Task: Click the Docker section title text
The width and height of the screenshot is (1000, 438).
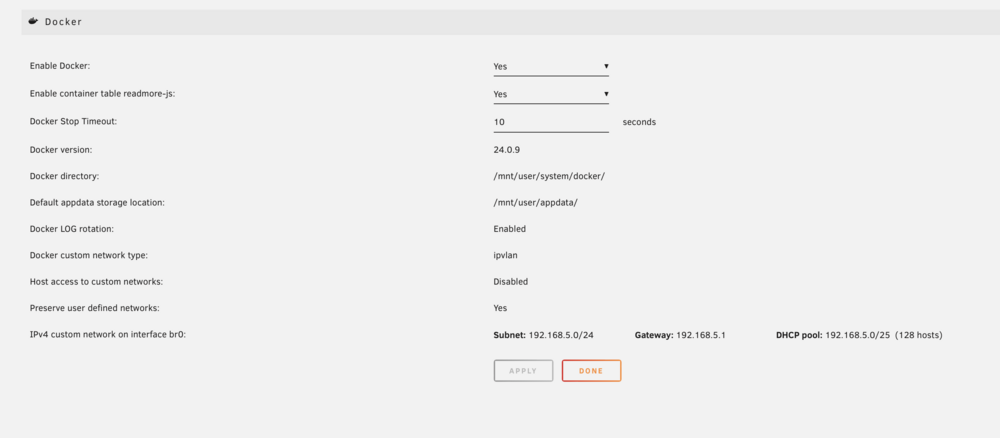Action: 63,22
